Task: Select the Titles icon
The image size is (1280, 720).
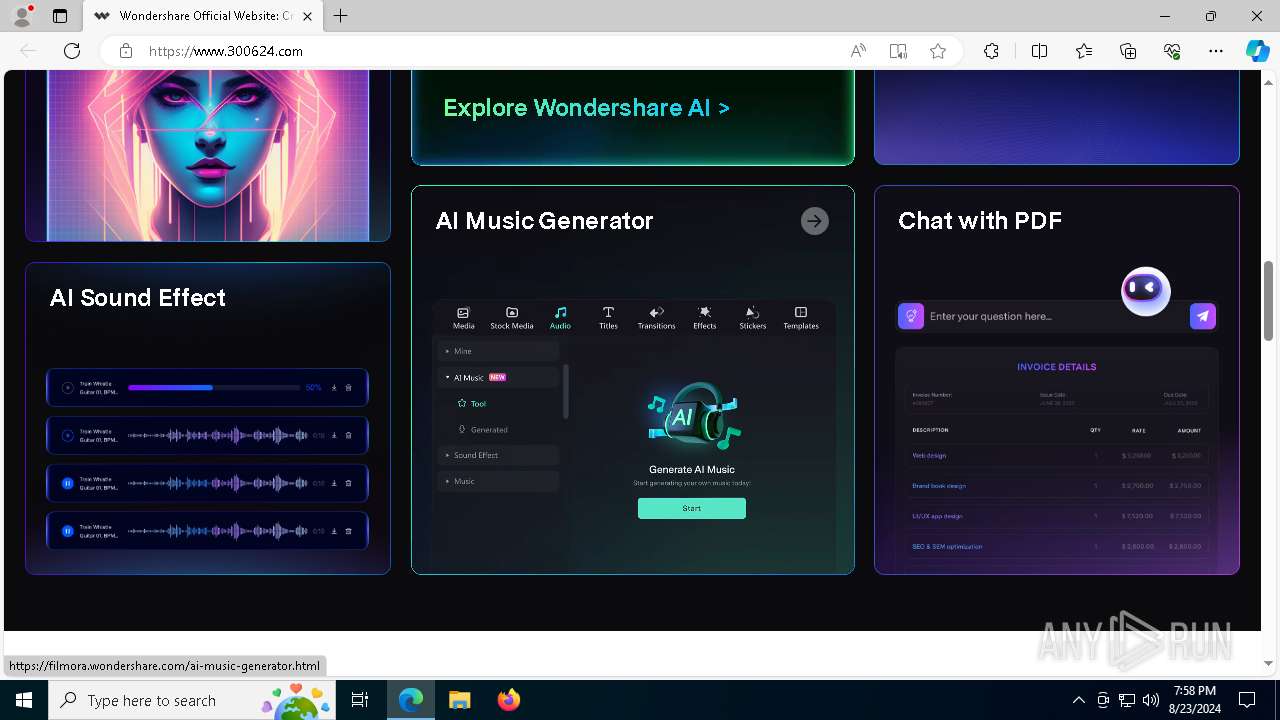Action: click(608, 313)
